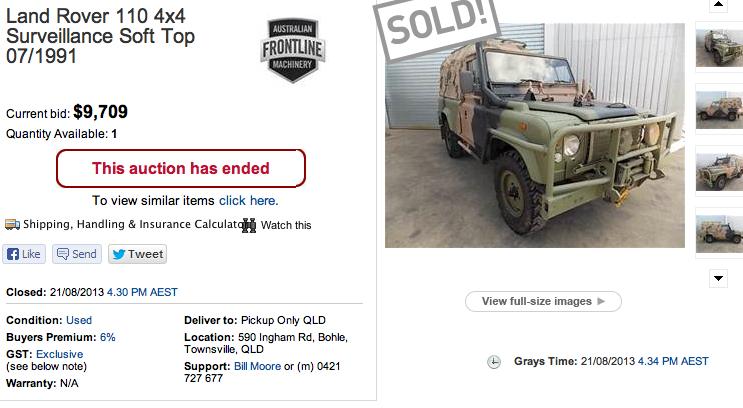Follow the 'click here' similar items link
743x408 pixels.
(x=248, y=200)
